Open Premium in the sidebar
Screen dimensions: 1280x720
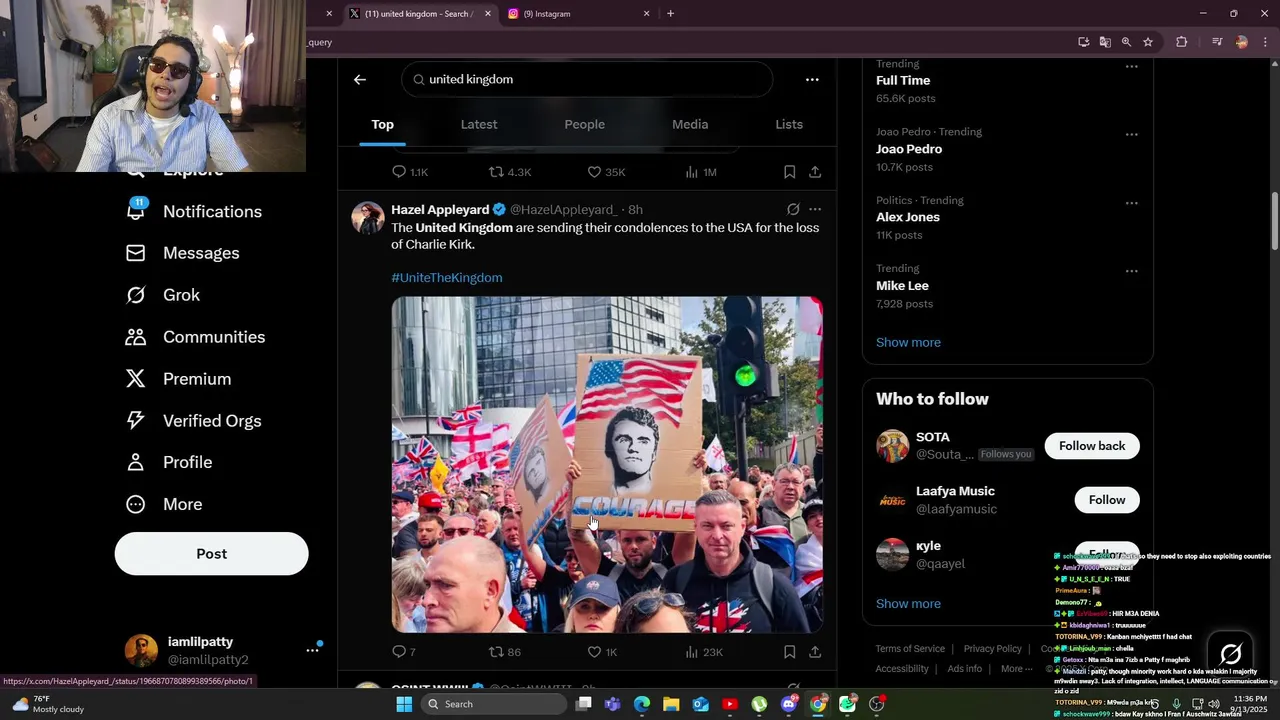click(179, 380)
